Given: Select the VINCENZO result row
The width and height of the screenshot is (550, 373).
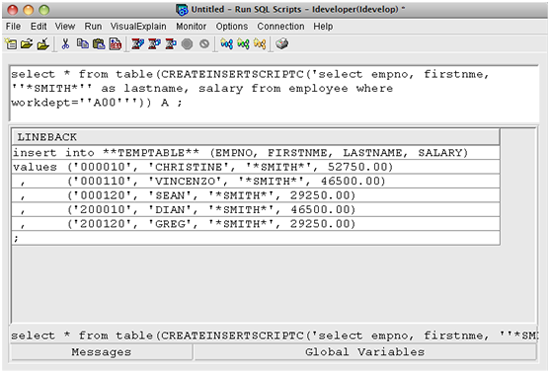Looking at the screenshot, I should click(x=256, y=181).
